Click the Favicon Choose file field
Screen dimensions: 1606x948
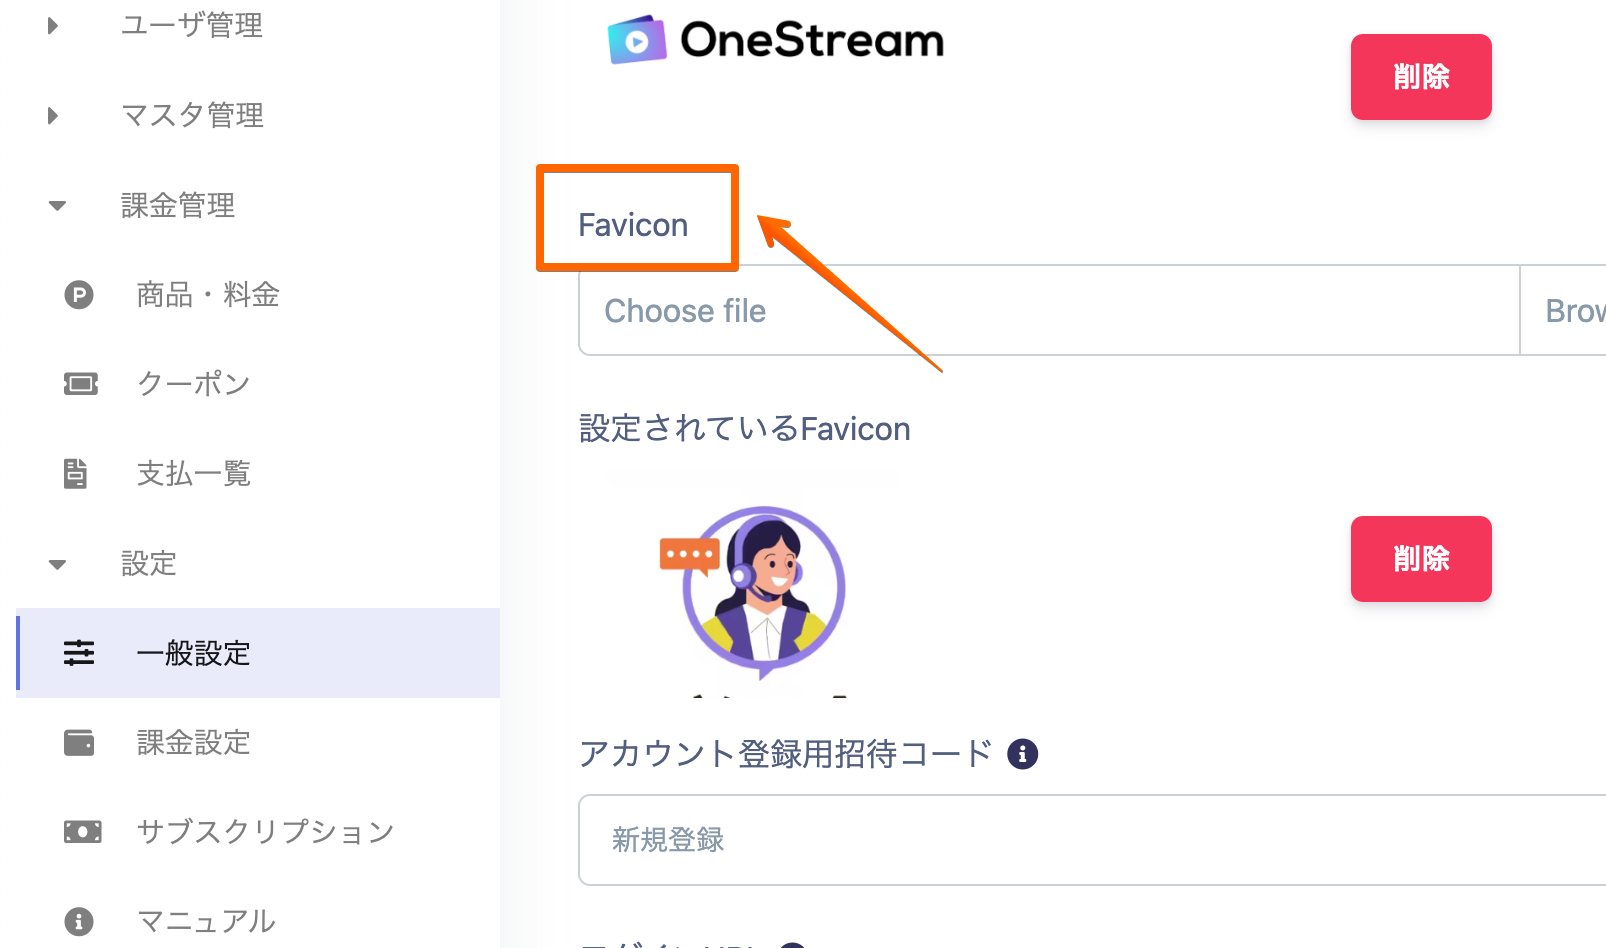pyautogui.click(x=1048, y=311)
